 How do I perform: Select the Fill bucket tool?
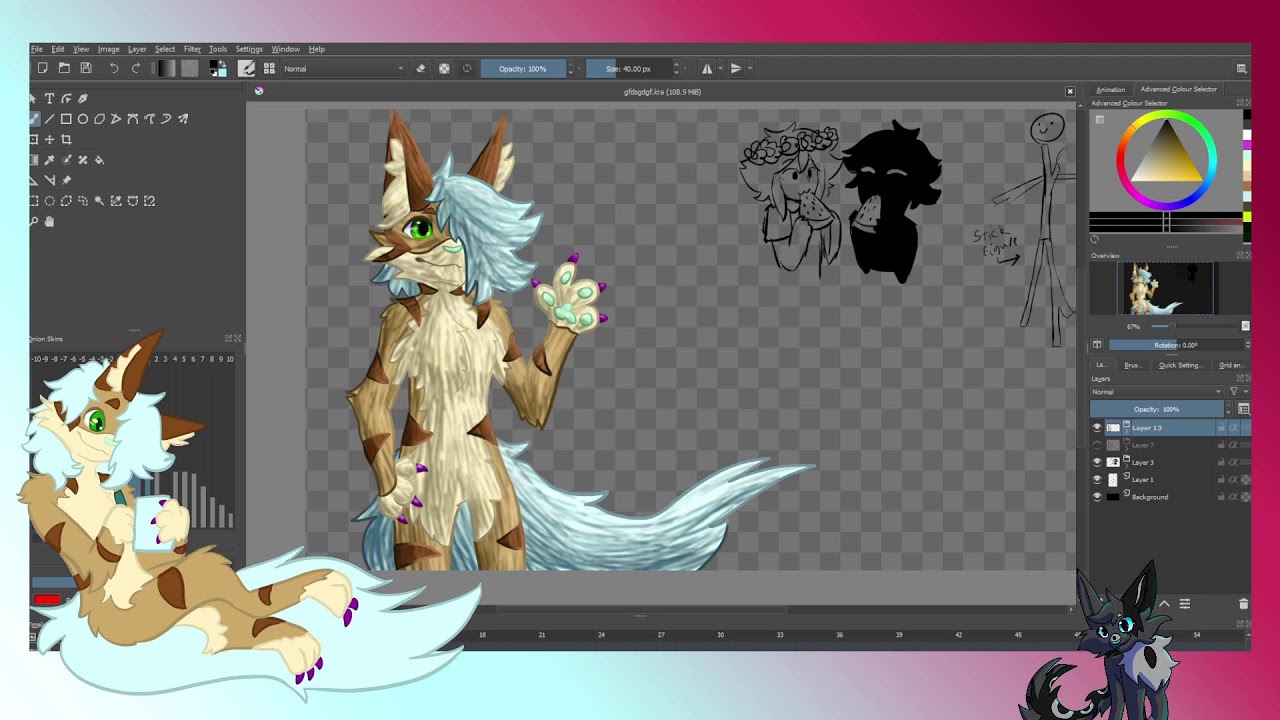click(x=99, y=160)
